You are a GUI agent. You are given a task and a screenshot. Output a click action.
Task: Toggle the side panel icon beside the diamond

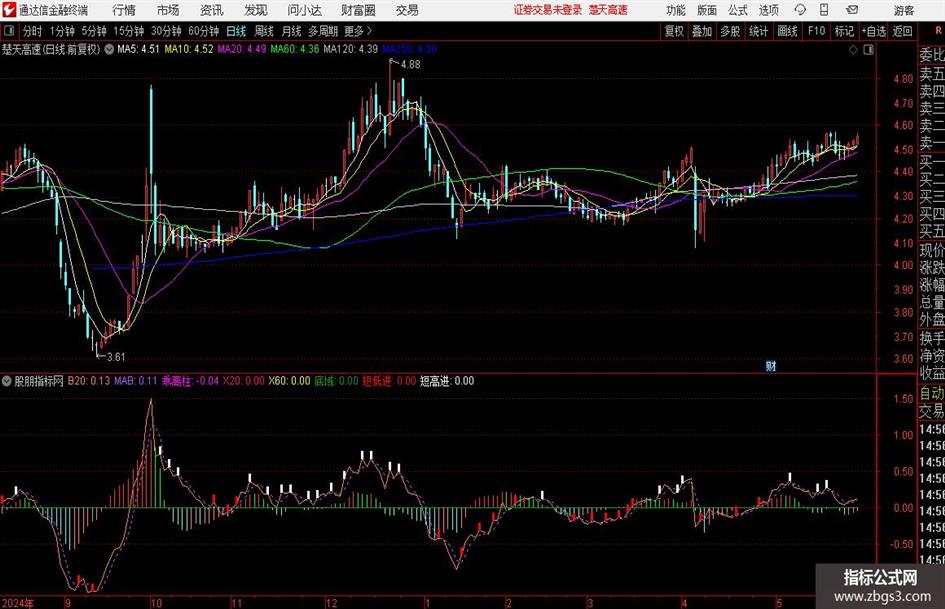(x=868, y=50)
